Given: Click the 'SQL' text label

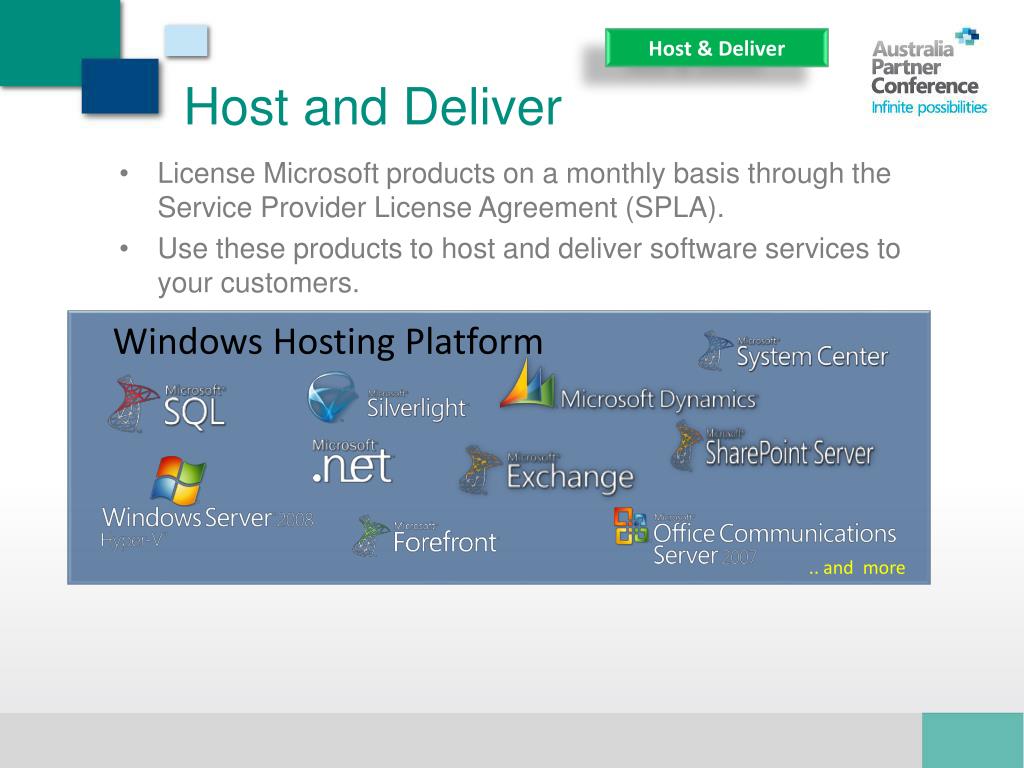Looking at the screenshot, I should (194, 412).
